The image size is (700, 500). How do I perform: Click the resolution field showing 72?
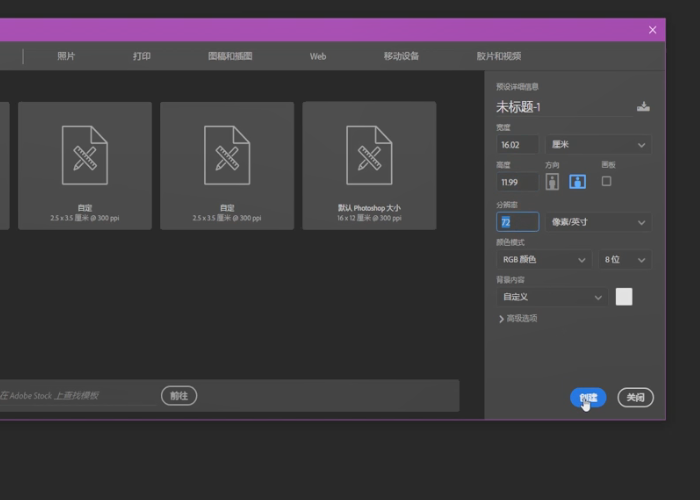click(x=517, y=222)
